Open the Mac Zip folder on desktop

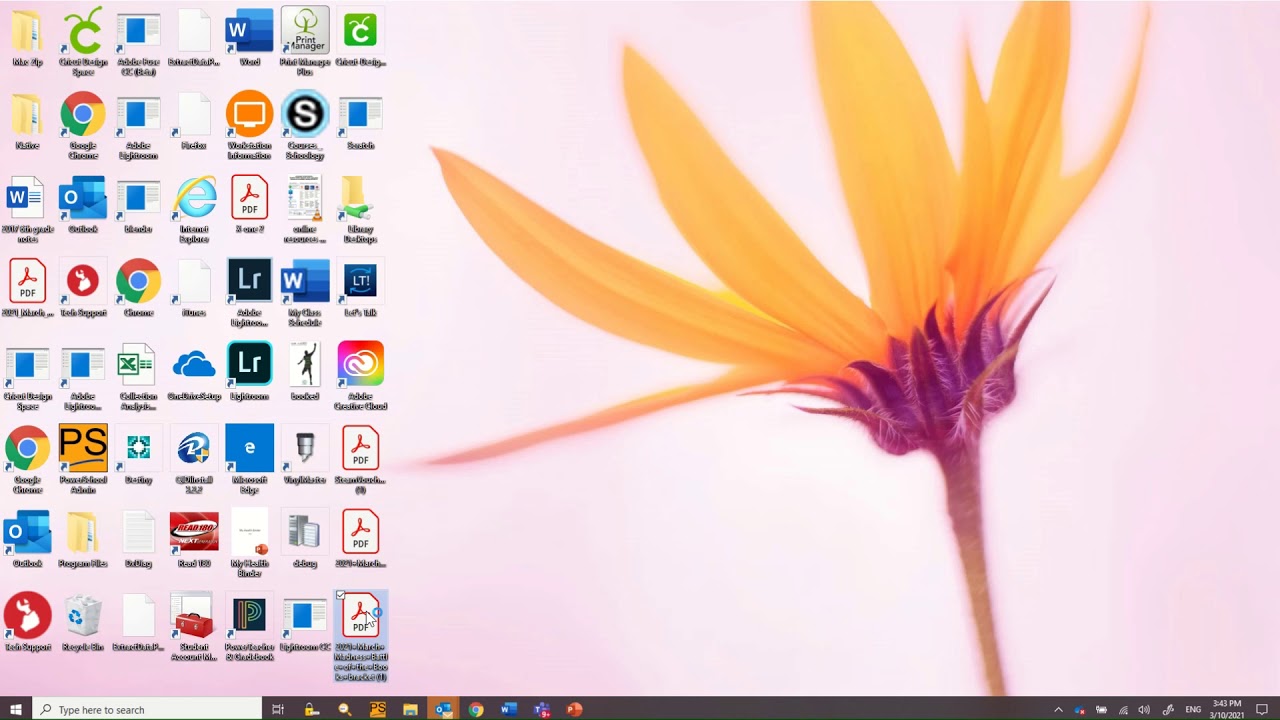[27, 39]
